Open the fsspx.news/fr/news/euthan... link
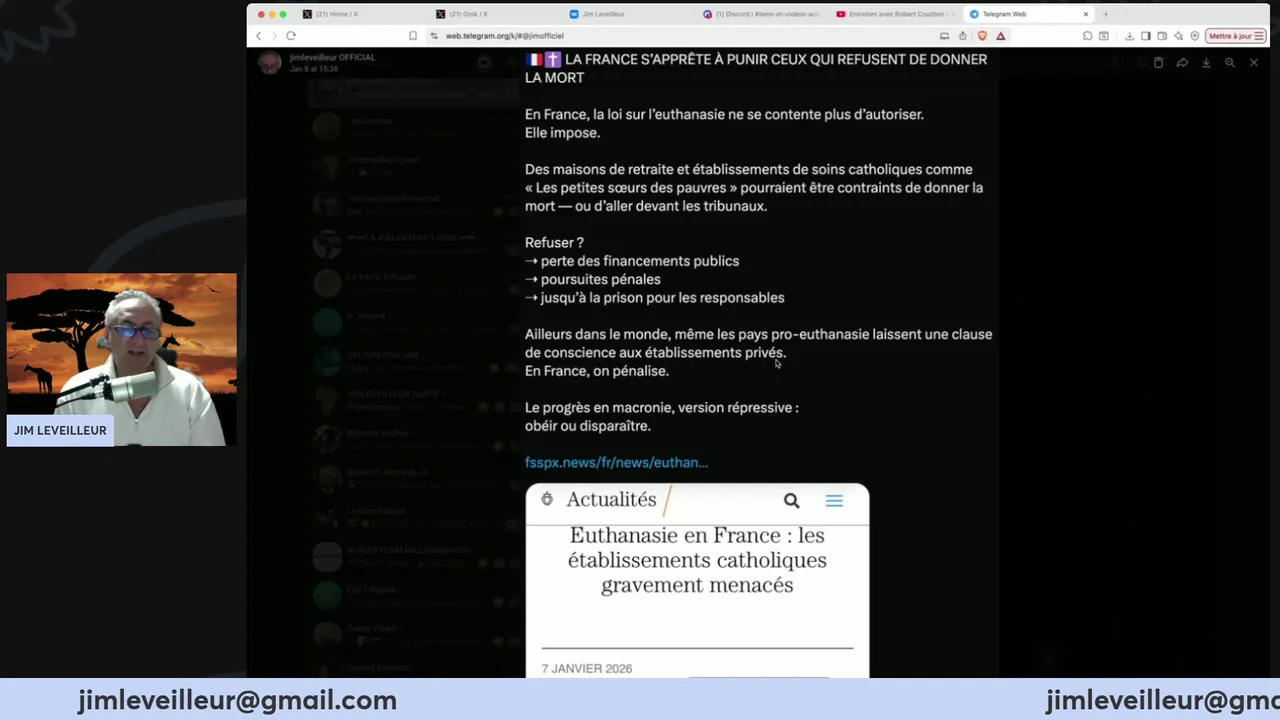Viewport: 1280px width, 720px height. tap(616, 462)
